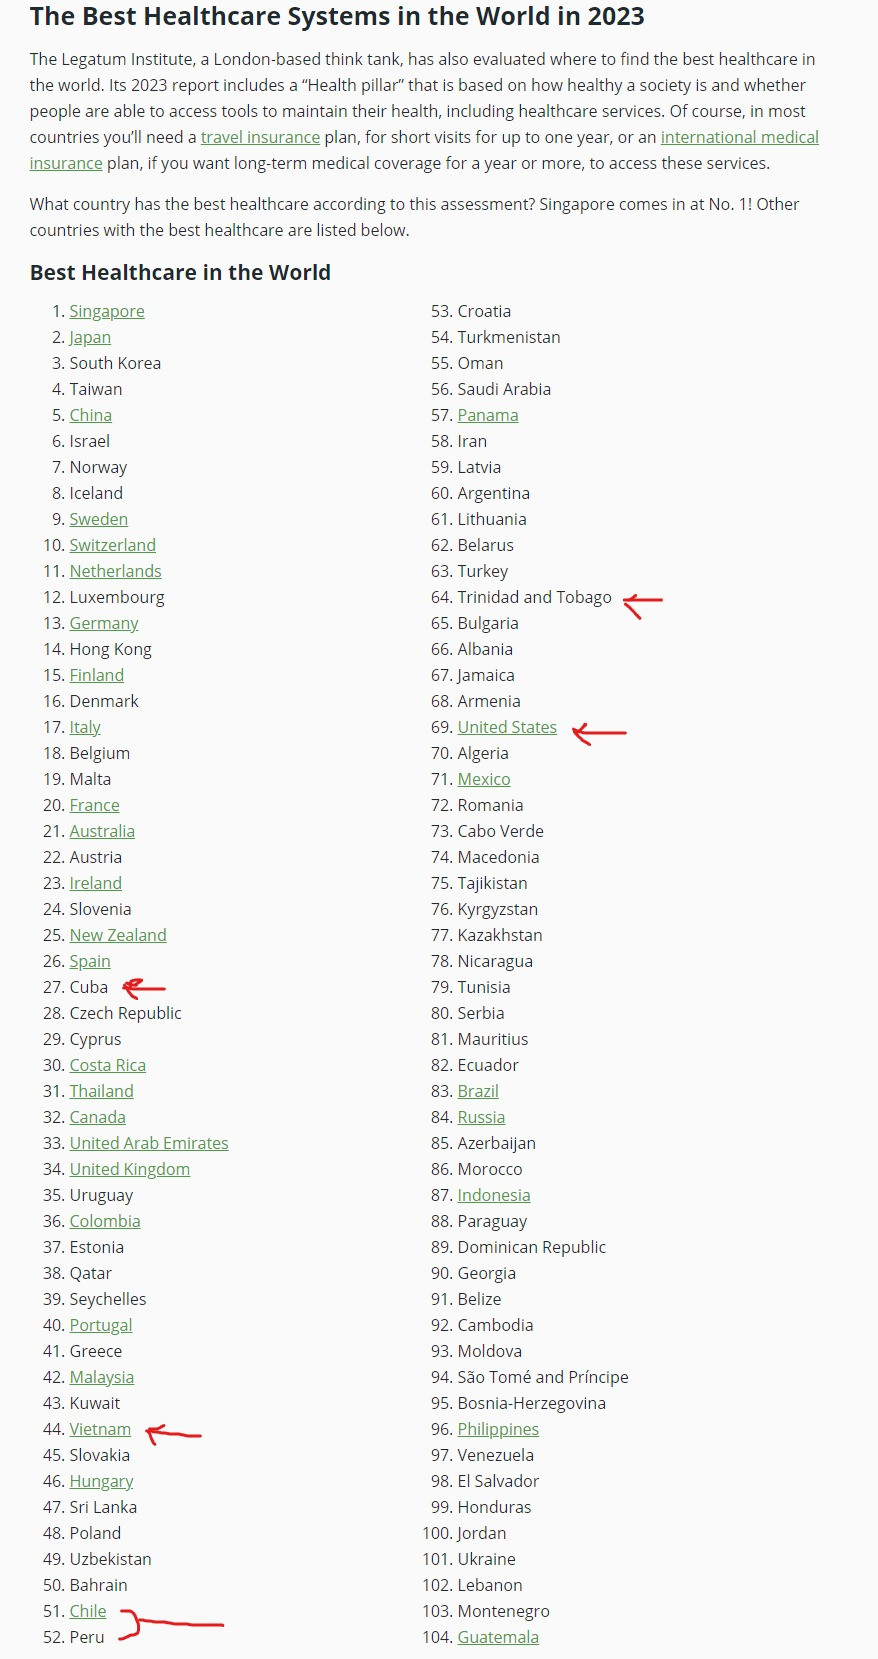Click the New Zealand link
This screenshot has height=1659, width=878.
coord(118,935)
